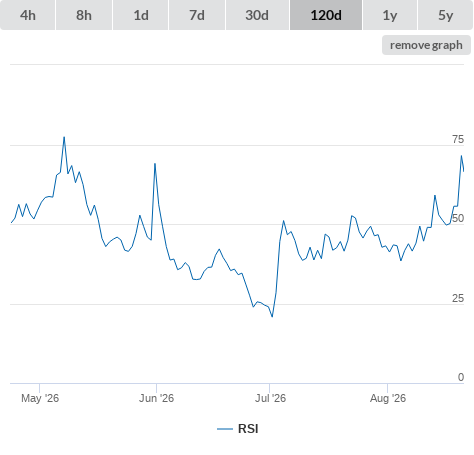Click the 75 level axis label
Screen dimensions: 474x455
[x=458, y=139]
